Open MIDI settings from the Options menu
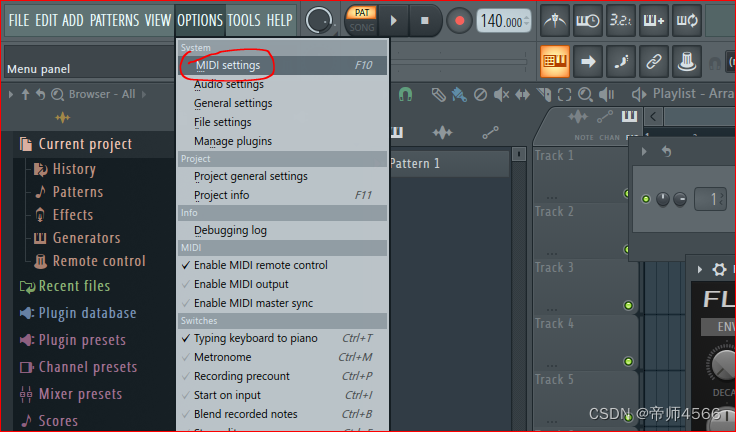The image size is (736, 432). 283,65
